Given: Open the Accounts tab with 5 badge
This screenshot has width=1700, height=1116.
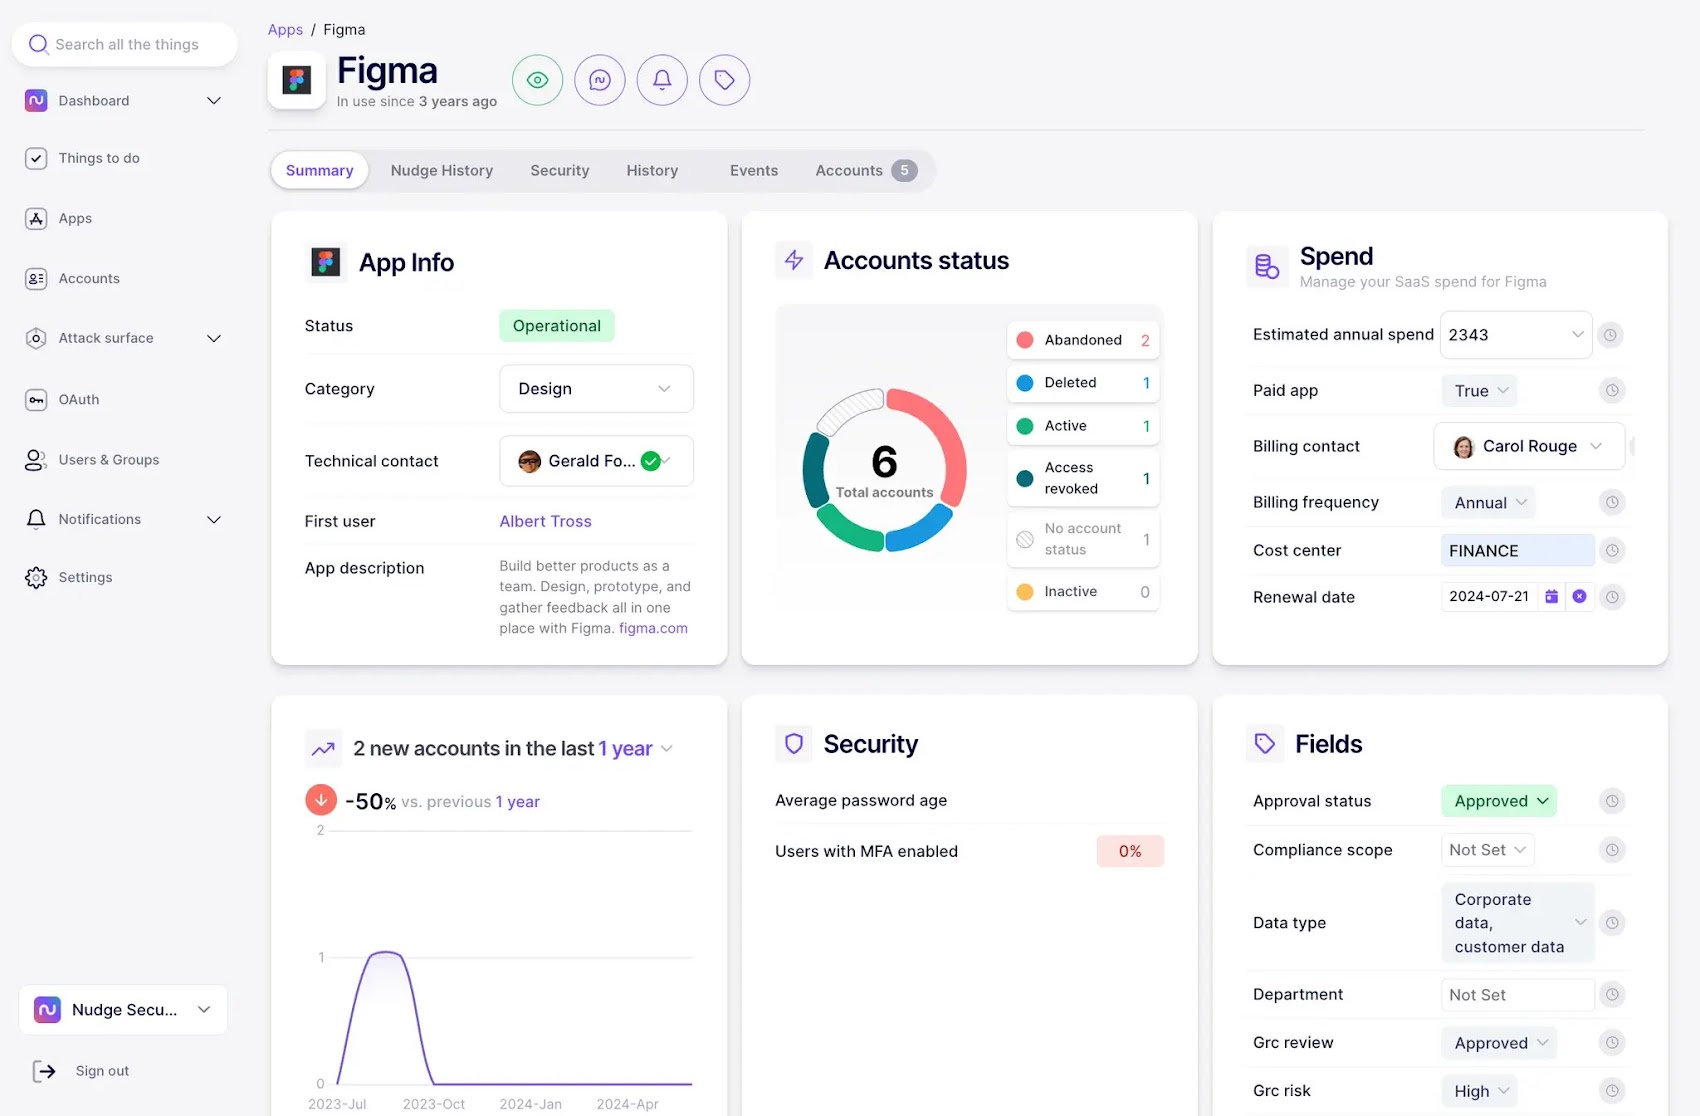Looking at the screenshot, I should coord(864,171).
